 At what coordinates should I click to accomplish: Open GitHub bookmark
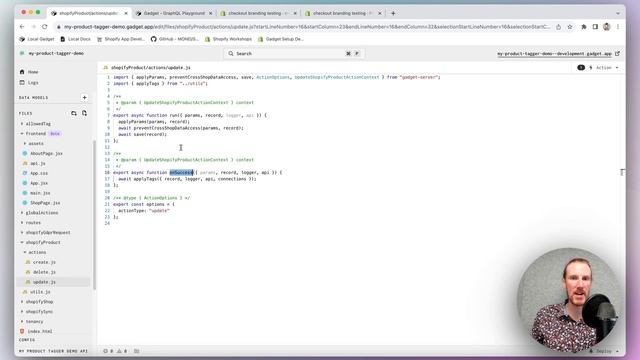click(174, 39)
